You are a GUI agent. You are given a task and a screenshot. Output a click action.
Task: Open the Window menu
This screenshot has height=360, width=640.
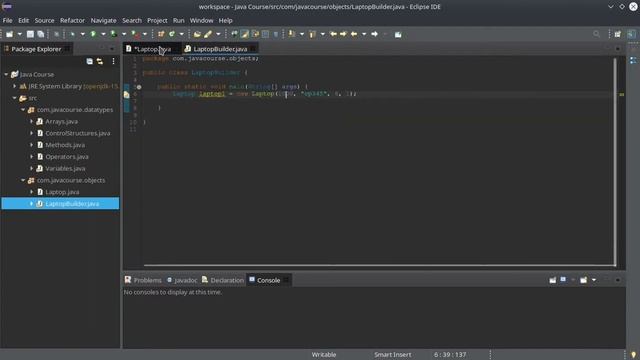pos(201,20)
